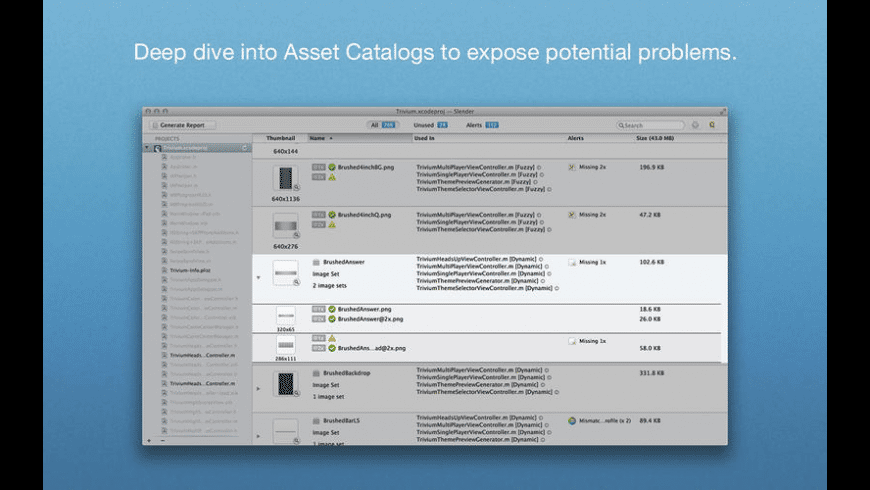The width and height of the screenshot is (870, 490).
Task: Reveal TriviumThemePreviewGenerator.m [Fuzzy] for Brushed4inchBG
Action: coord(535,181)
